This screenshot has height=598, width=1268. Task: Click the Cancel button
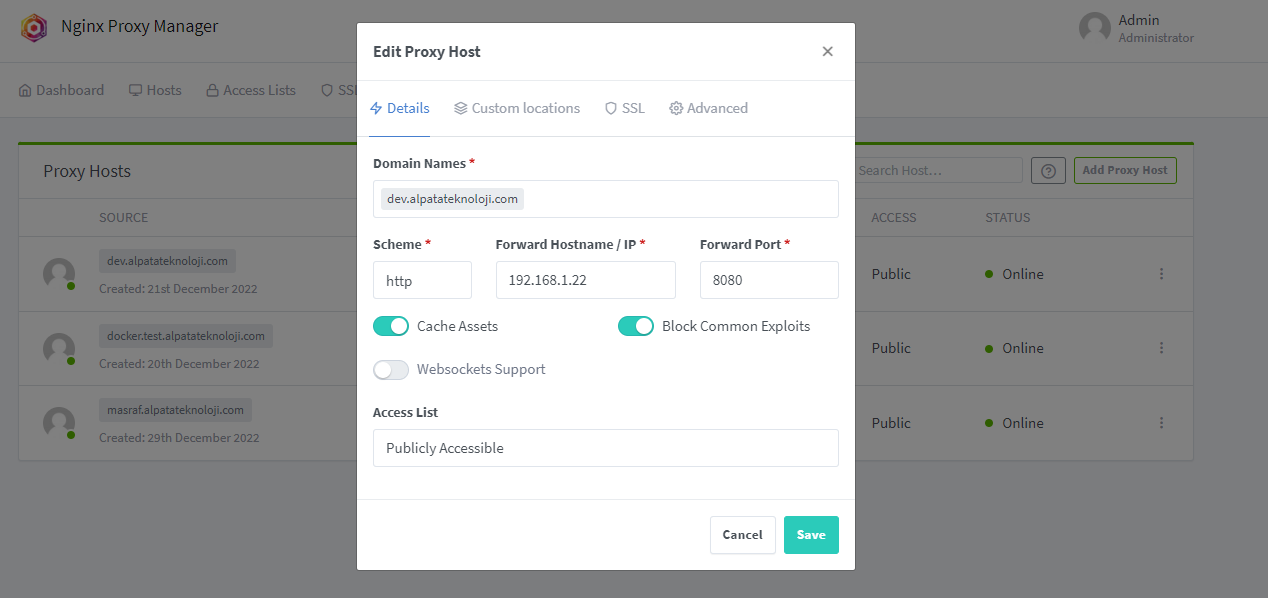tap(742, 535)
